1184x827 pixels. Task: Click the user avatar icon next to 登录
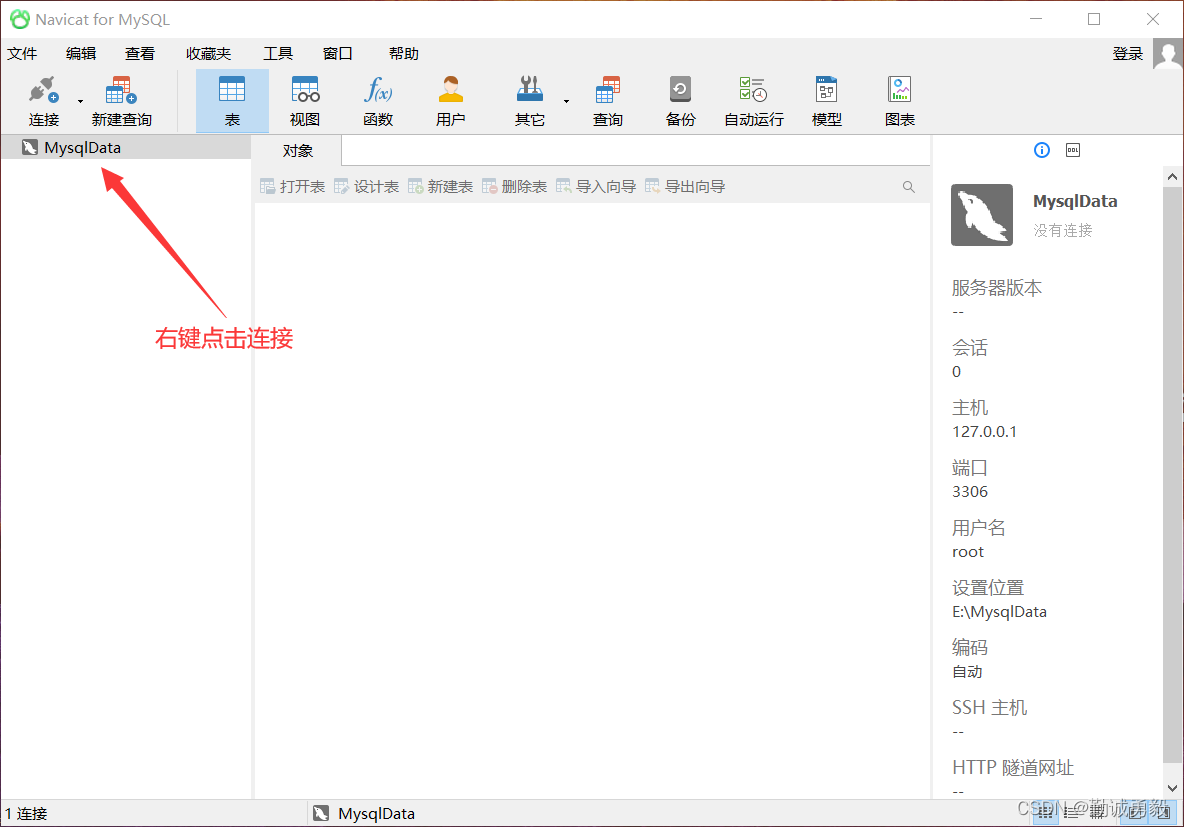tap(1167, 54)
